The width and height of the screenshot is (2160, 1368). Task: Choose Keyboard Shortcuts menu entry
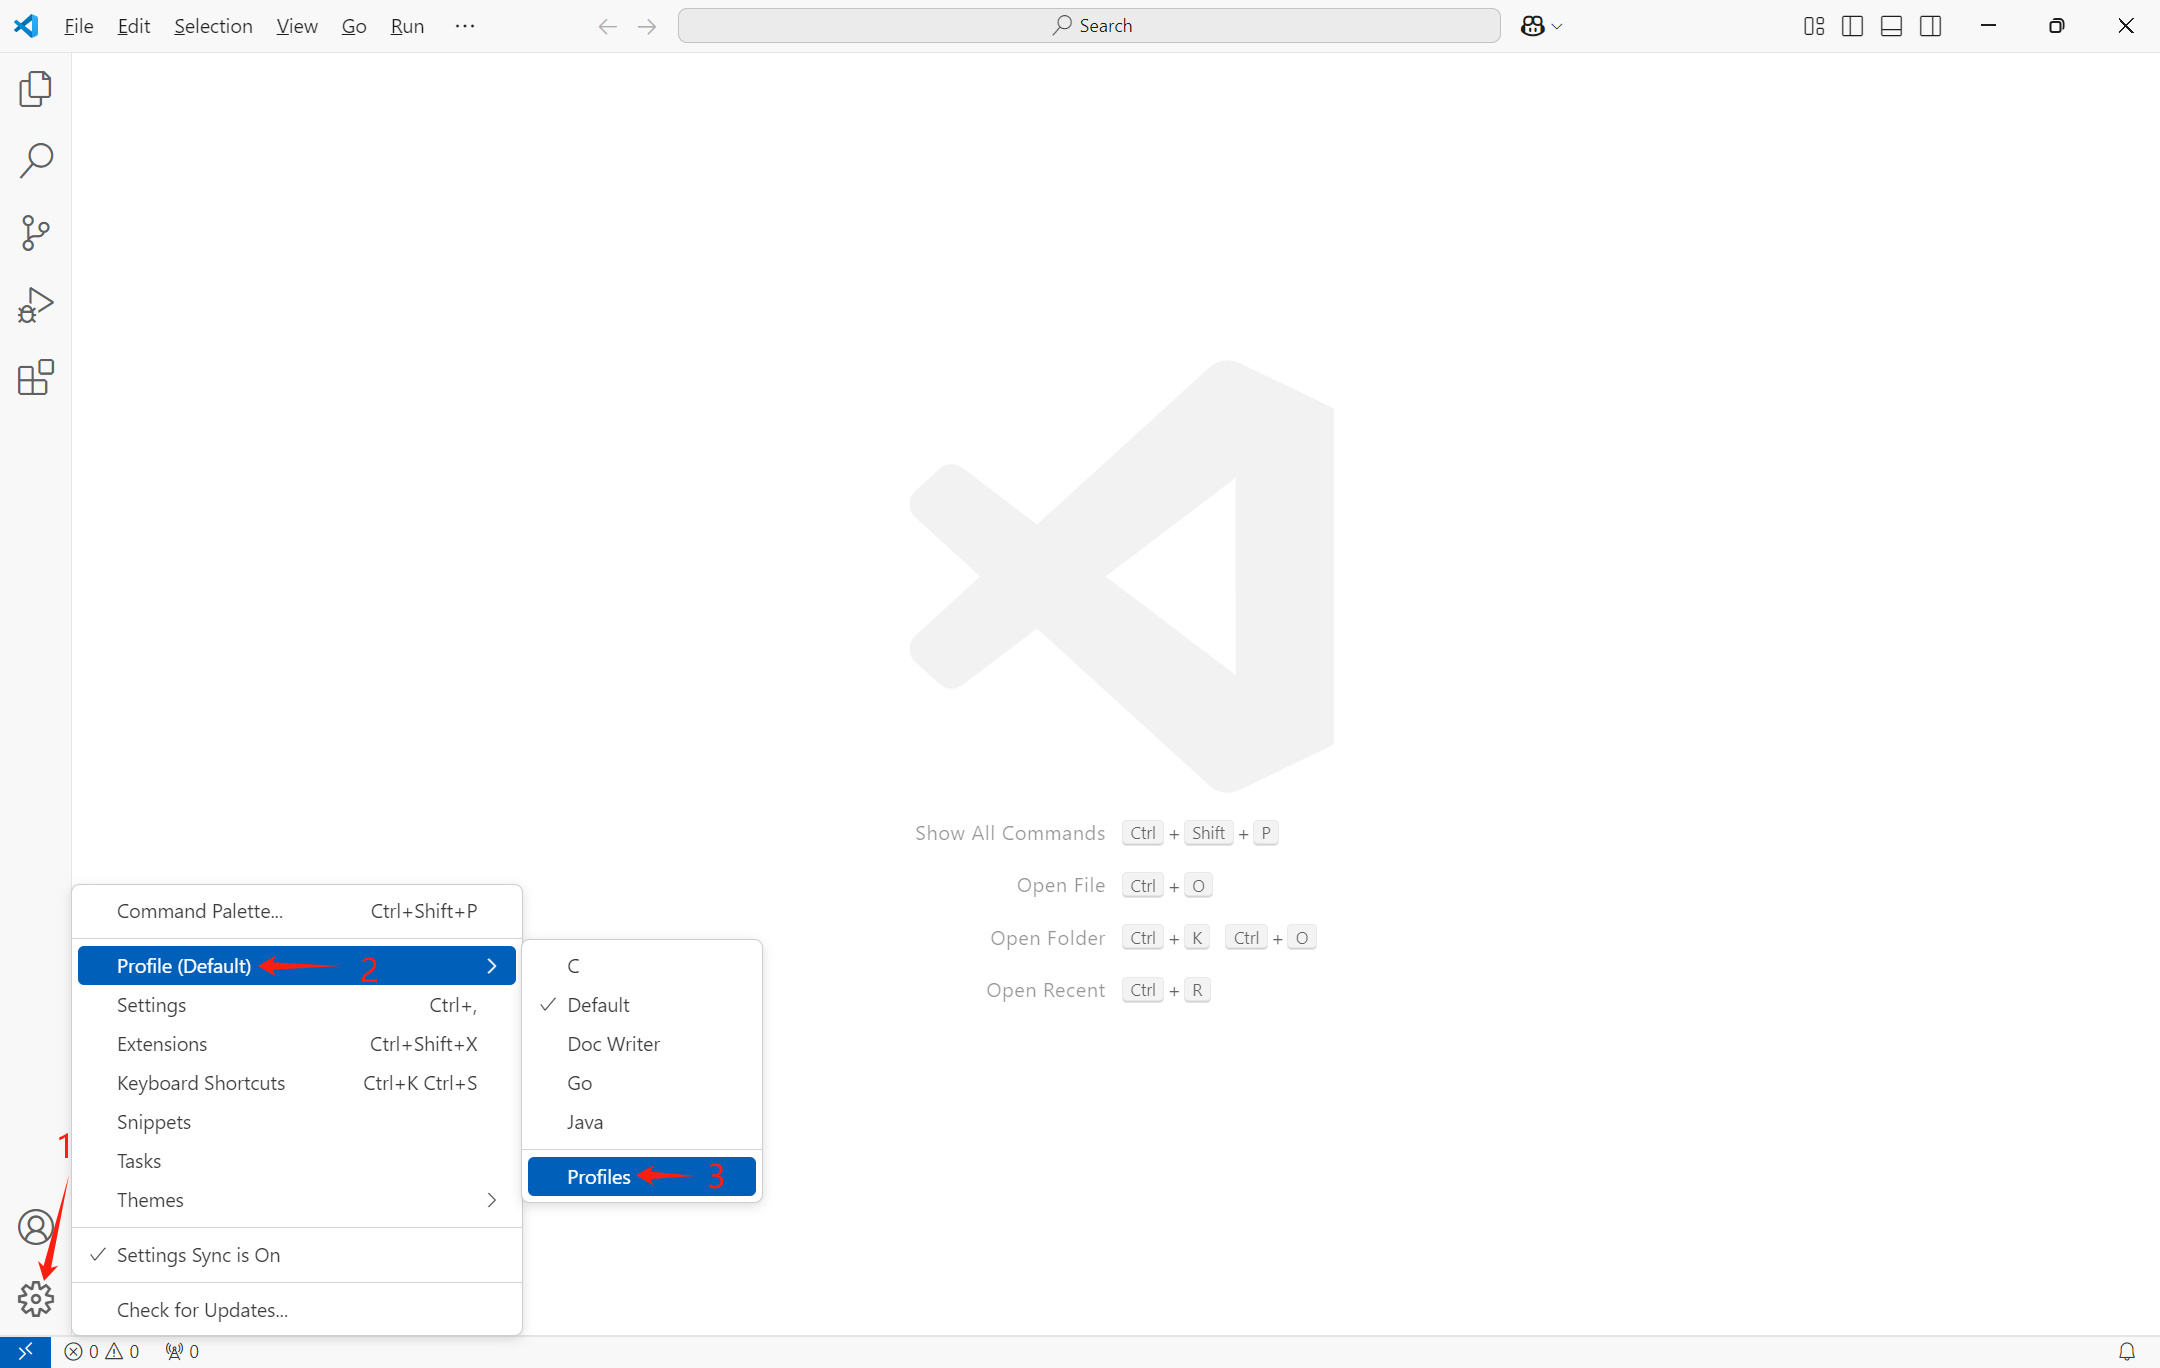(201, 1083)
